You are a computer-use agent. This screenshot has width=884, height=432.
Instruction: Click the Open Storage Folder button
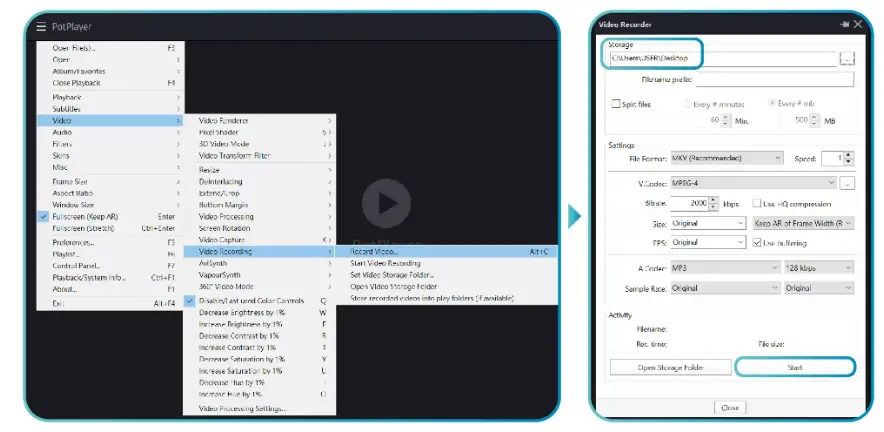[670, 368]
